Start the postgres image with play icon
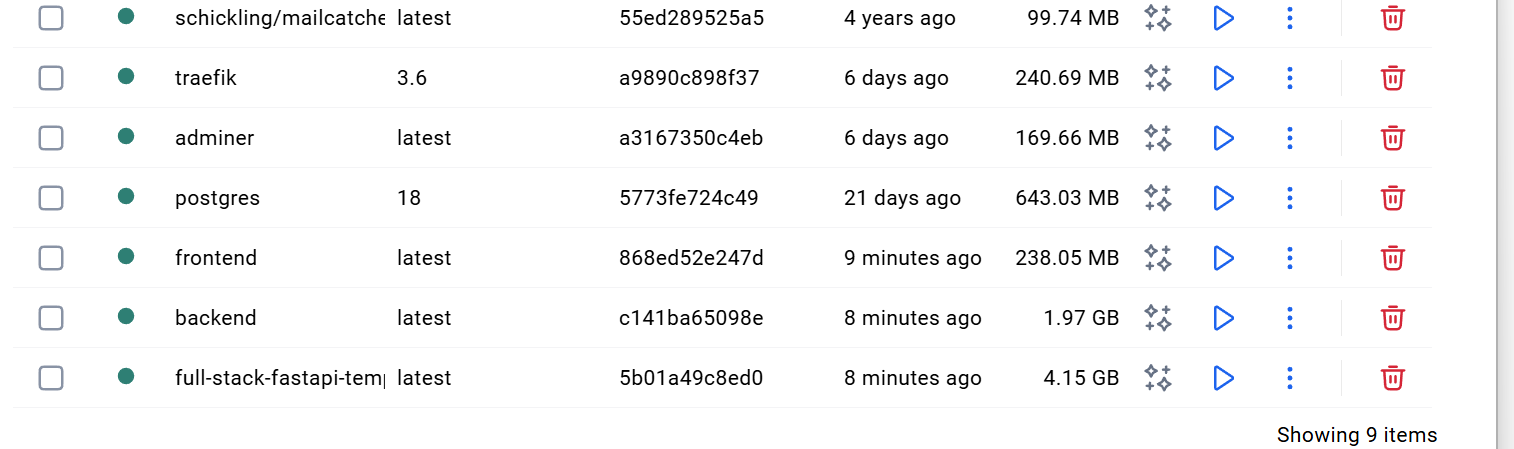The height and width of the screenshot is (449, 1514). pyautogui.click(x=1222, y=198)
